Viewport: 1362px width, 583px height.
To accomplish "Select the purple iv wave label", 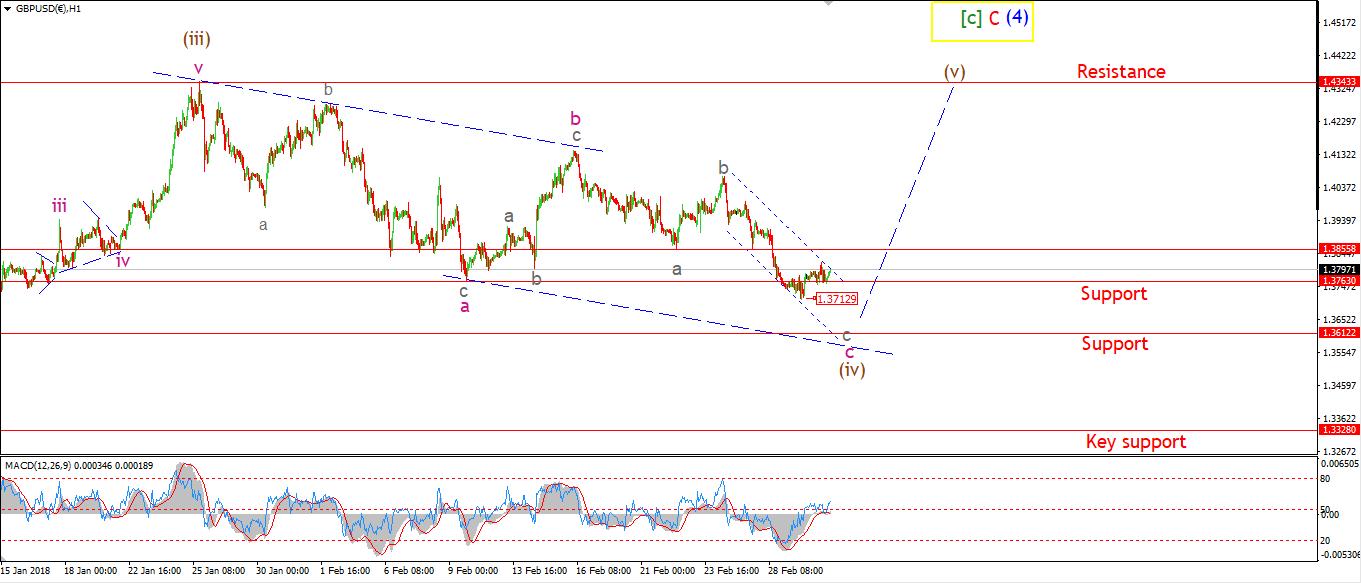I will pyautogui.click(x=123, y=261).
